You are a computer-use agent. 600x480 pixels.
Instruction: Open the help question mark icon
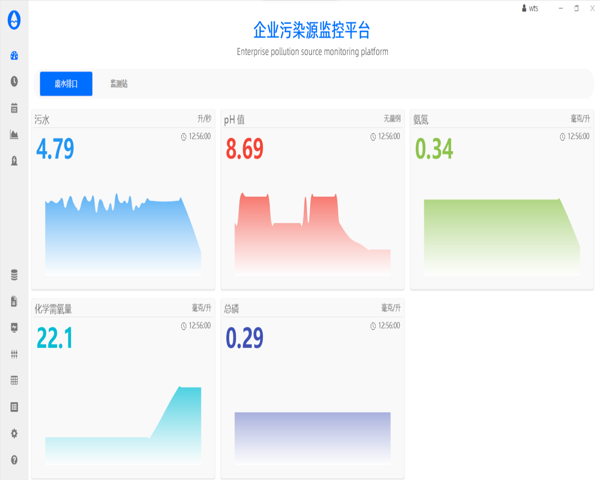pyautogui.click(x=14, y=460)
